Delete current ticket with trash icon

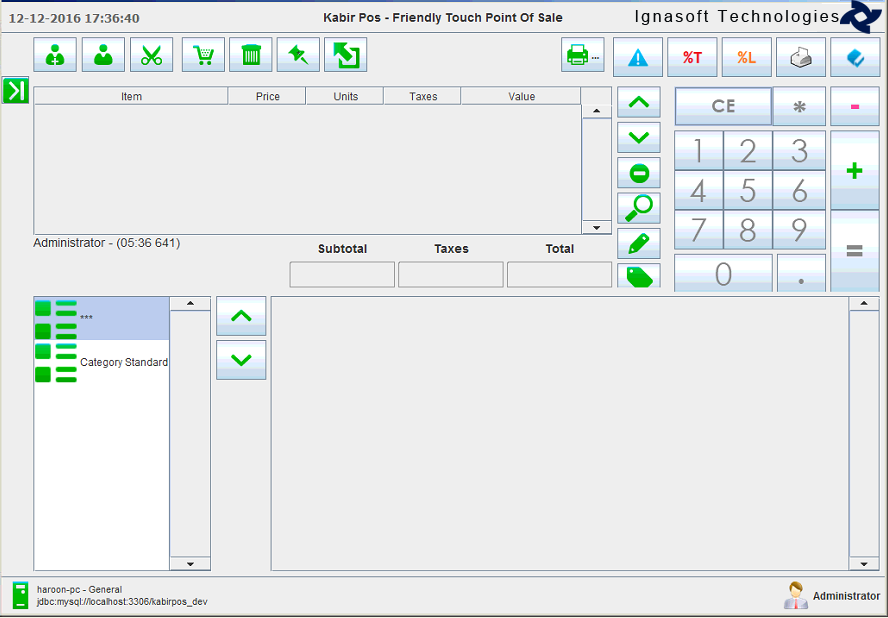click(251, 55)
